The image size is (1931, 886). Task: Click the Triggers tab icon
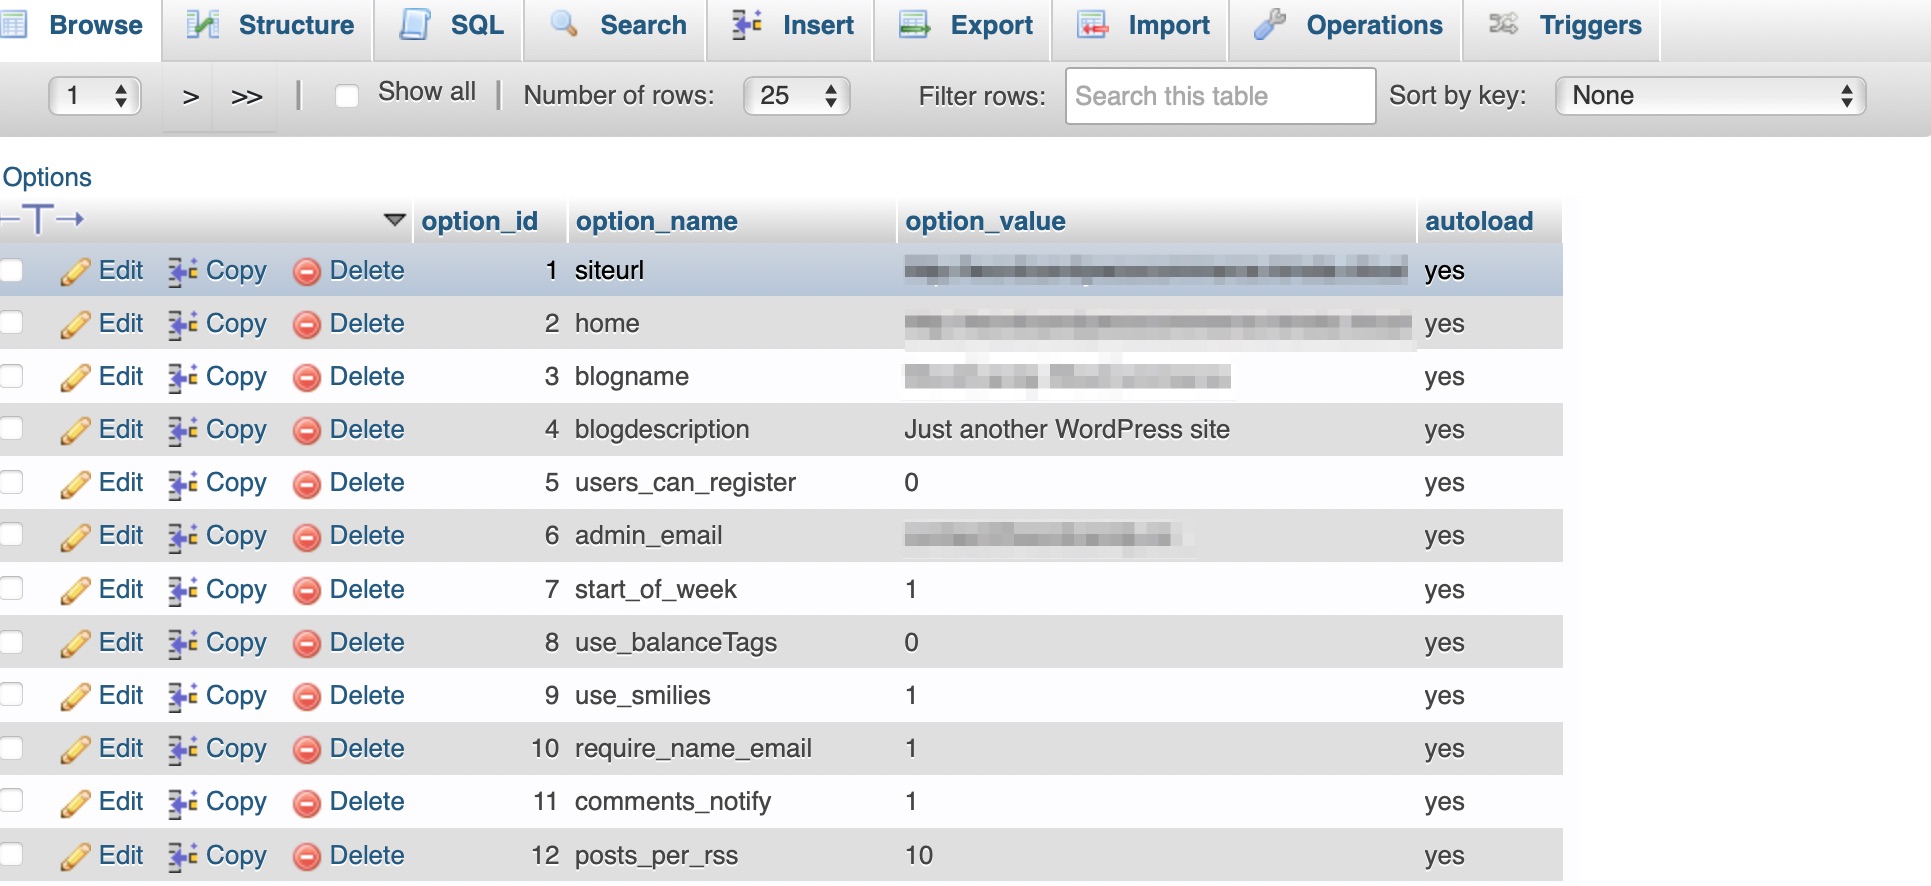click(x=1503, y=24)
